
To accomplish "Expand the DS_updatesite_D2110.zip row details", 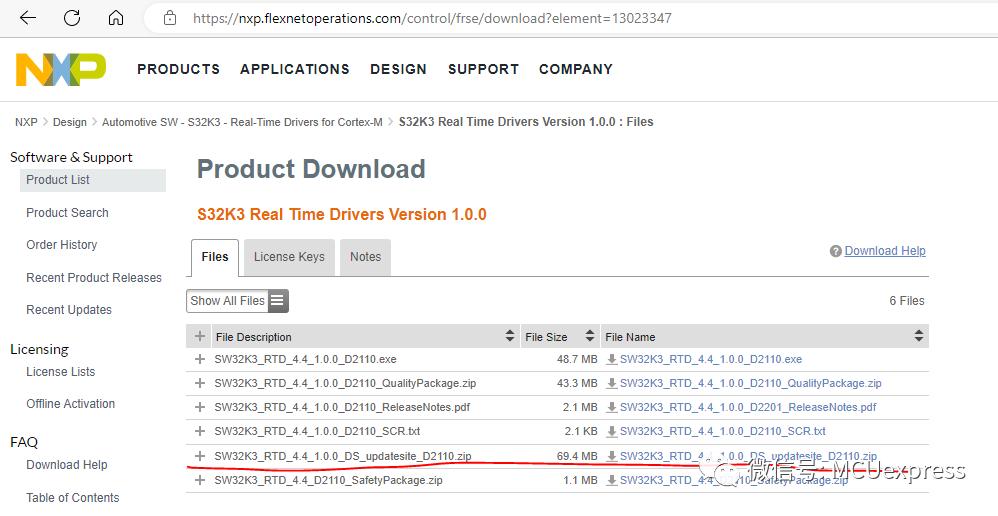I will click(200, 456).
